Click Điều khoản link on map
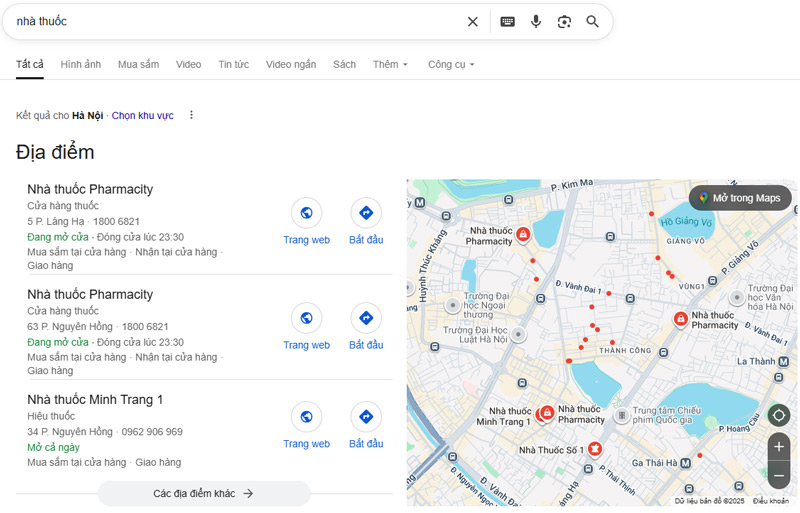The height and width of the screenshot is (513, 800). point(771,501)
